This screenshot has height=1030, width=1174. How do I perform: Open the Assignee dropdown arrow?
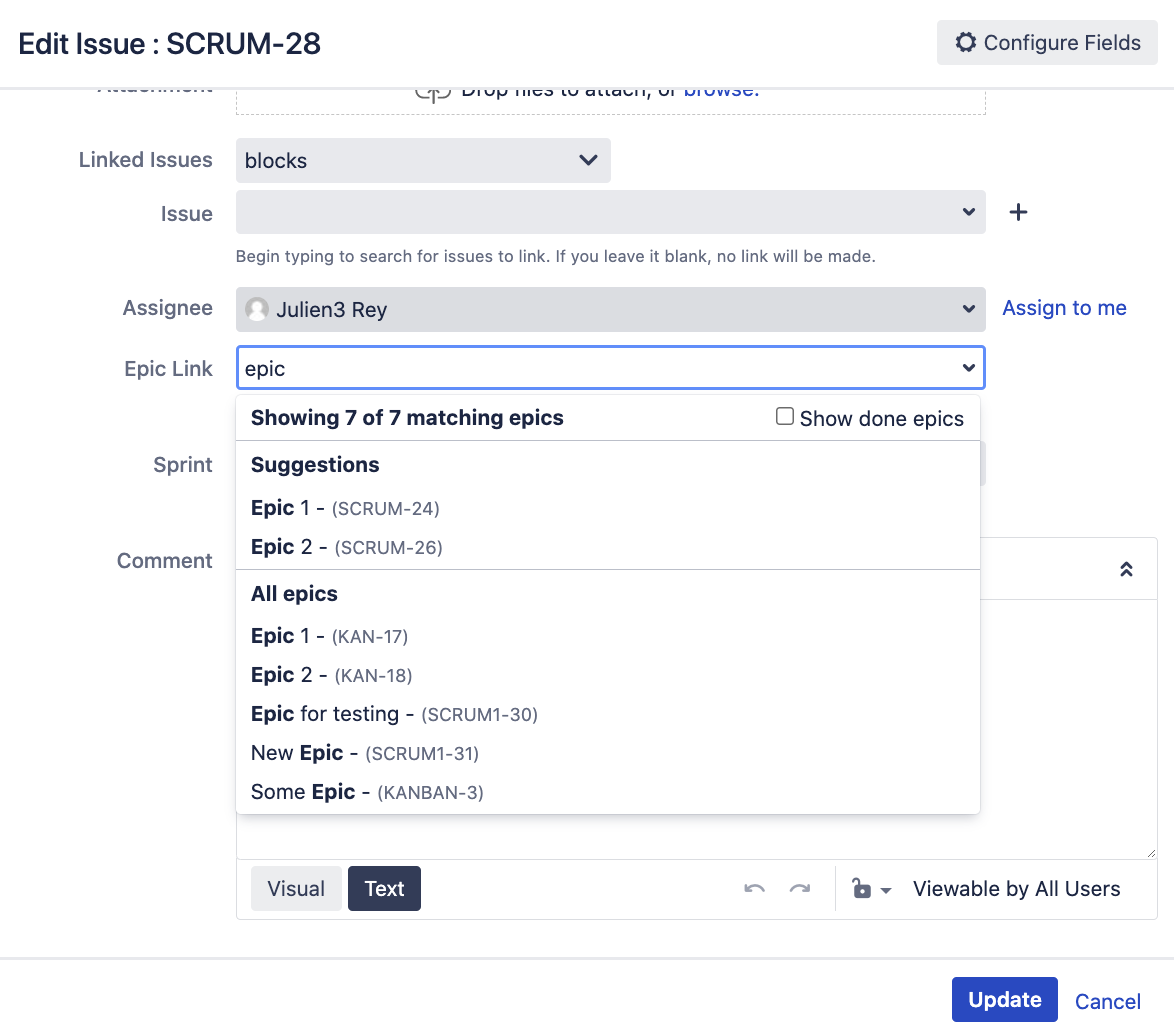tap(968, 309)
